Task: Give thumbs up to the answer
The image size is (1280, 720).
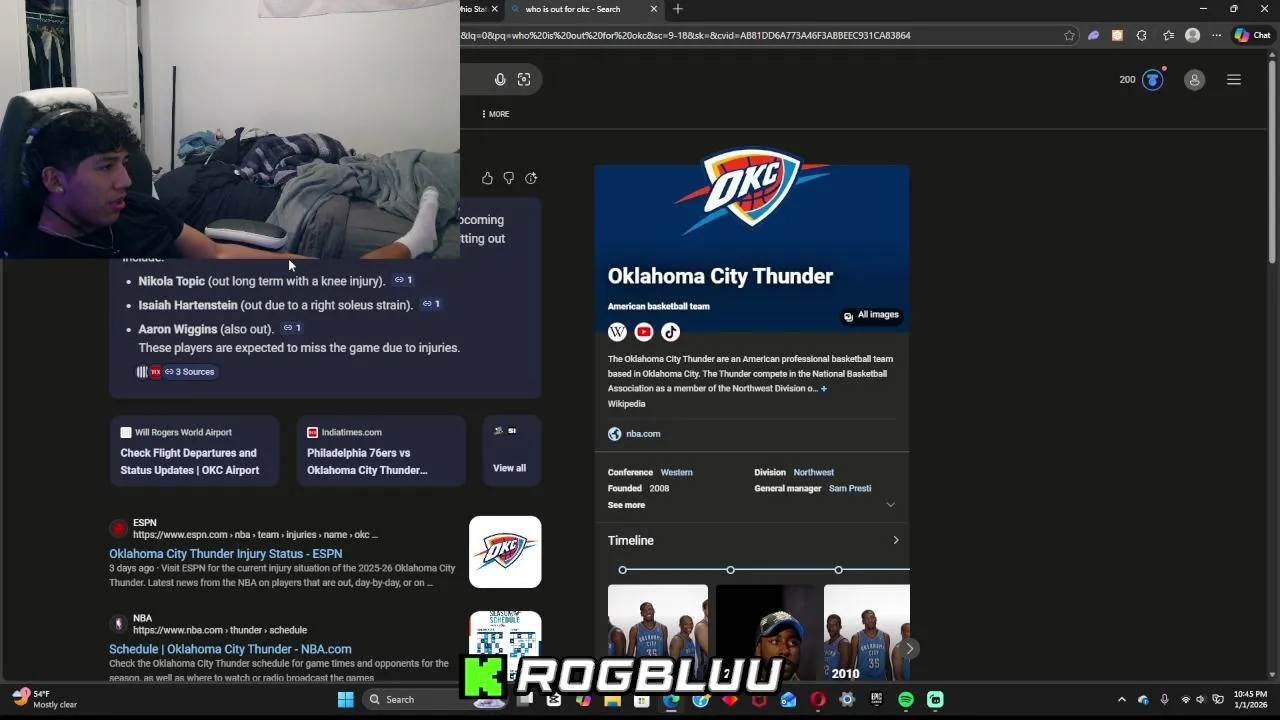Action: click(487, 178)
